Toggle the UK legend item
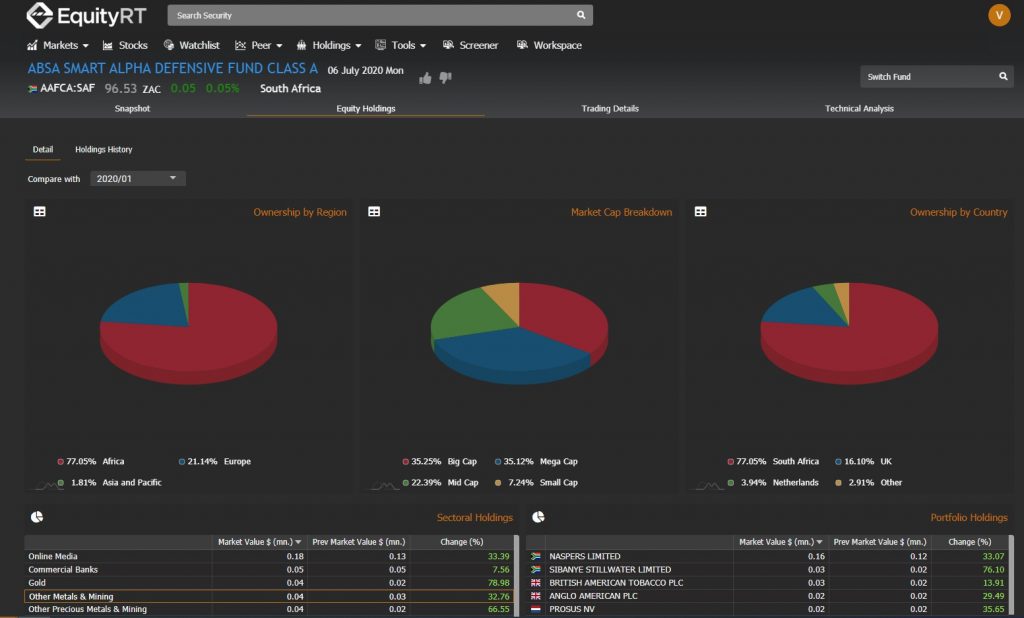This screenshot has width=1024, height=618. pyautogui.click(x=863, y=461)
